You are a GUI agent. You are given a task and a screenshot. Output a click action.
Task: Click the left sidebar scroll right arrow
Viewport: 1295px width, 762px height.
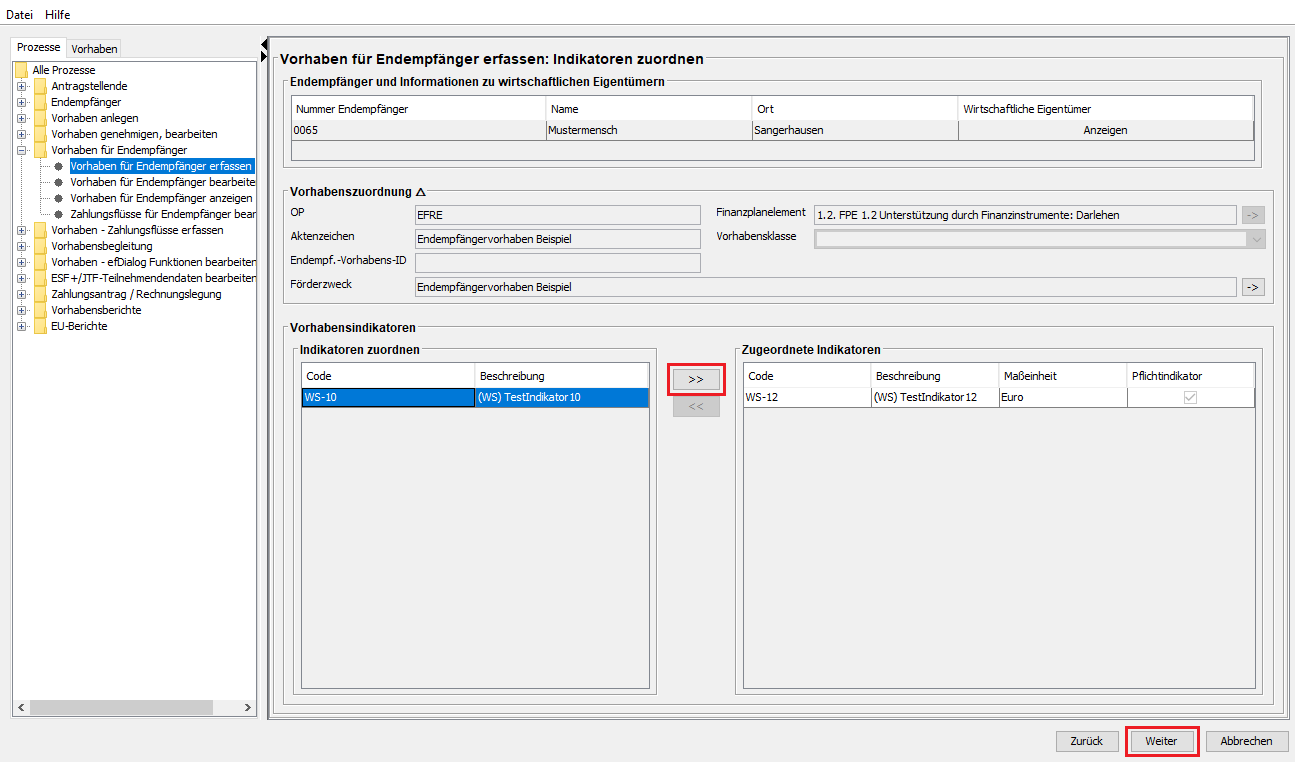click(249, 707)
